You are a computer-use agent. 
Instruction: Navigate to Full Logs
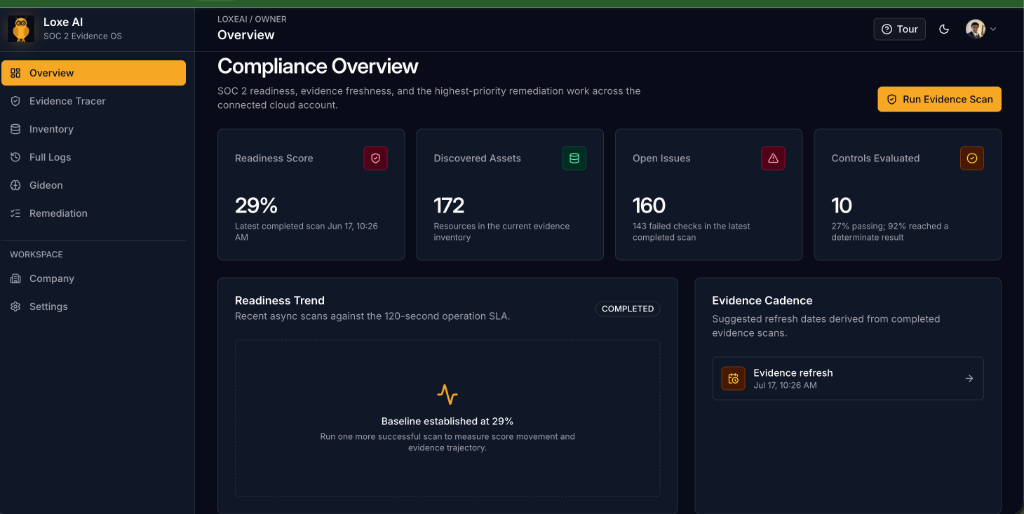tap(93, 157)
